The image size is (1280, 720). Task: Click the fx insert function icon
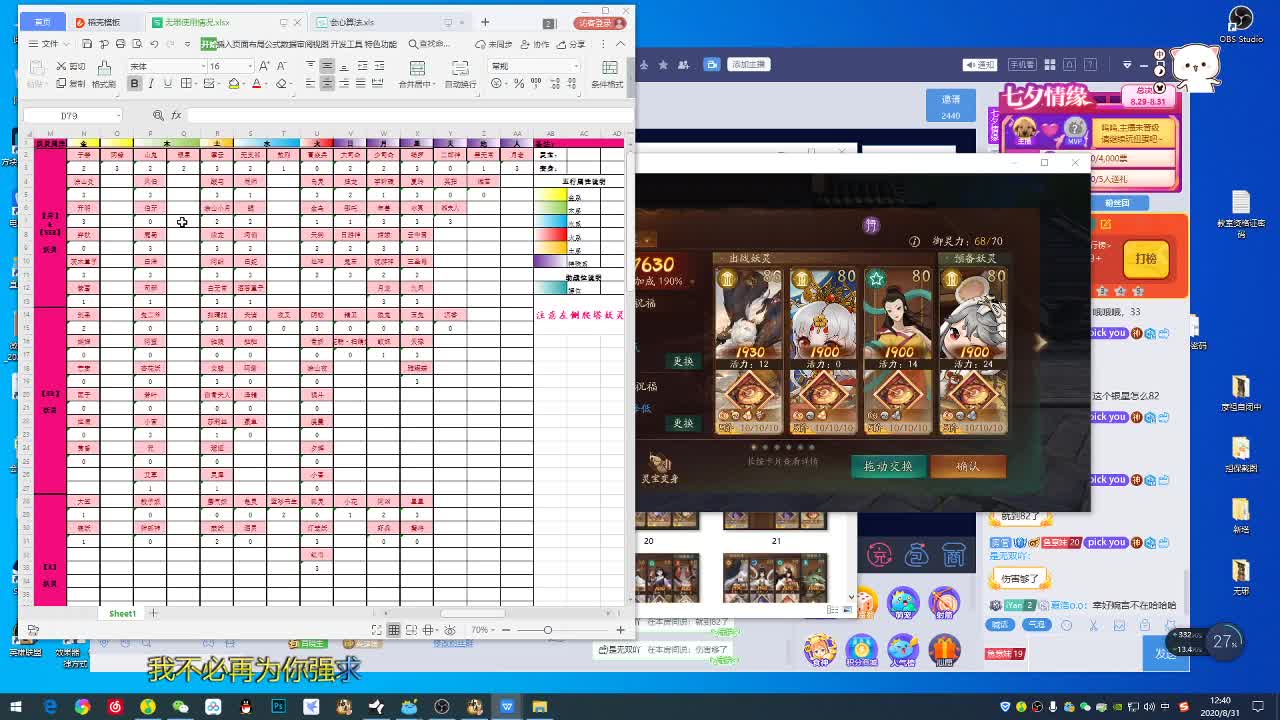pos(176,116)
